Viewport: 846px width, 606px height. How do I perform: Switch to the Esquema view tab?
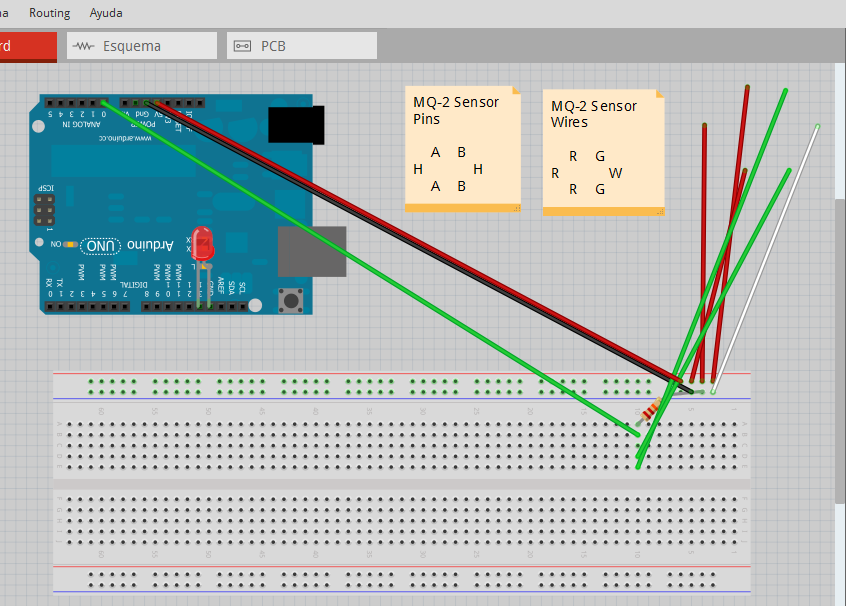click(141, 45)
